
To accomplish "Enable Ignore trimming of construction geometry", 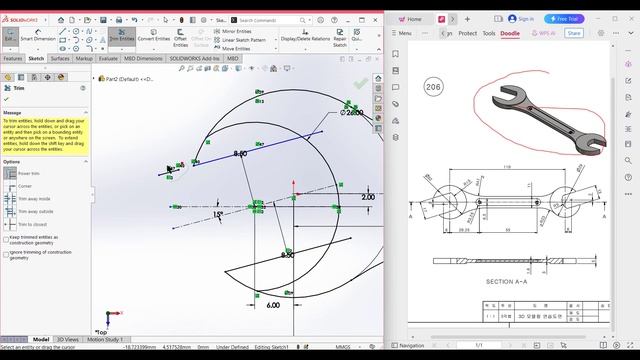I will click(6, 255).
